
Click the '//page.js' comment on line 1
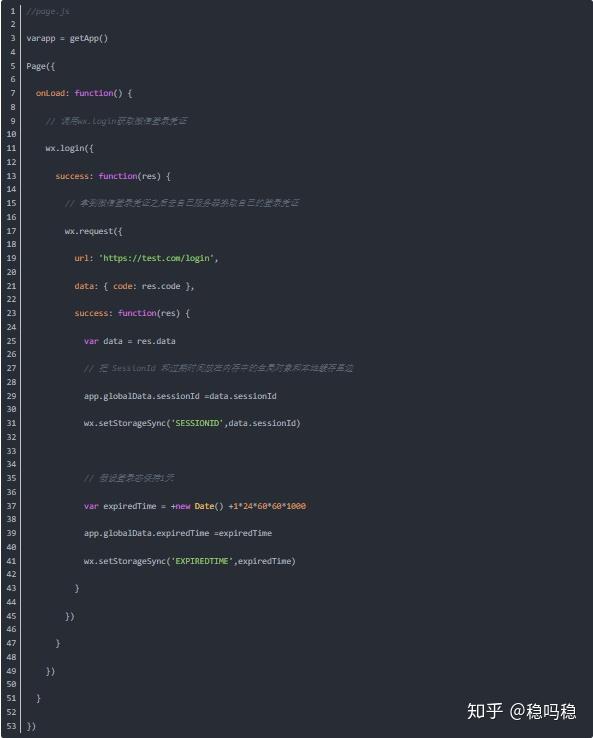click(x=48, y=11)
